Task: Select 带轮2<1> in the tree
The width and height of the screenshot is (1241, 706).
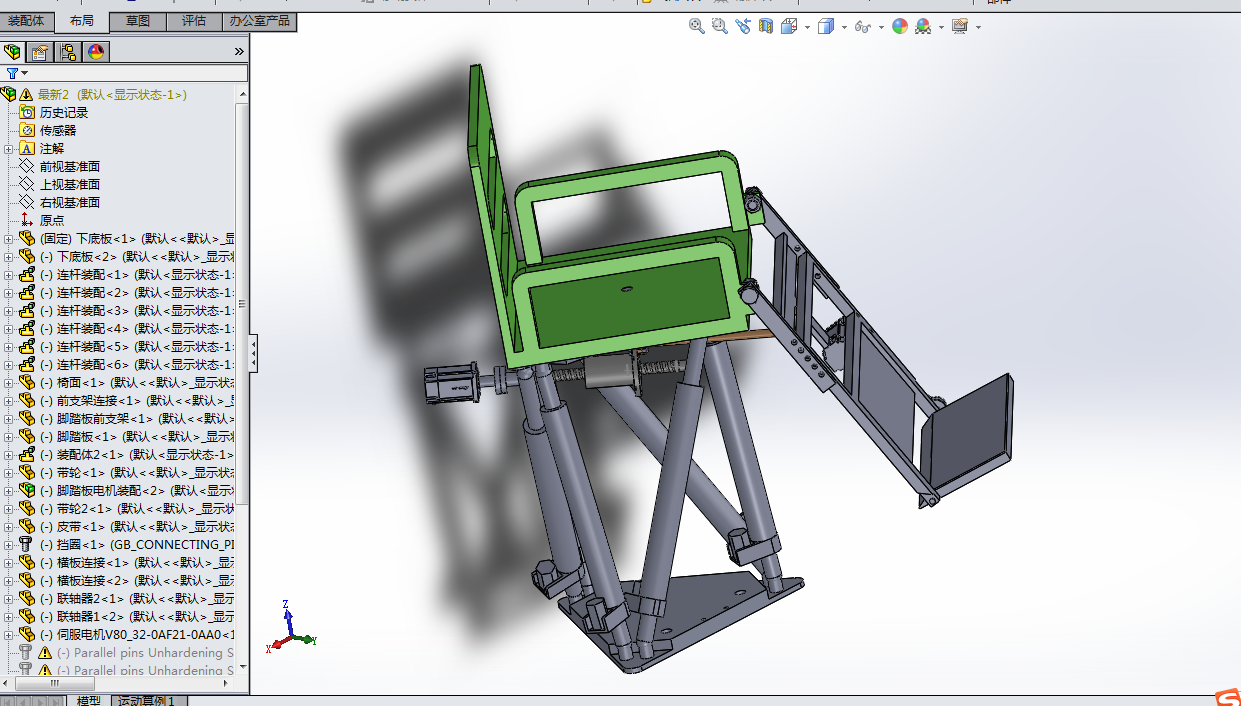Action: click(137, 509)
